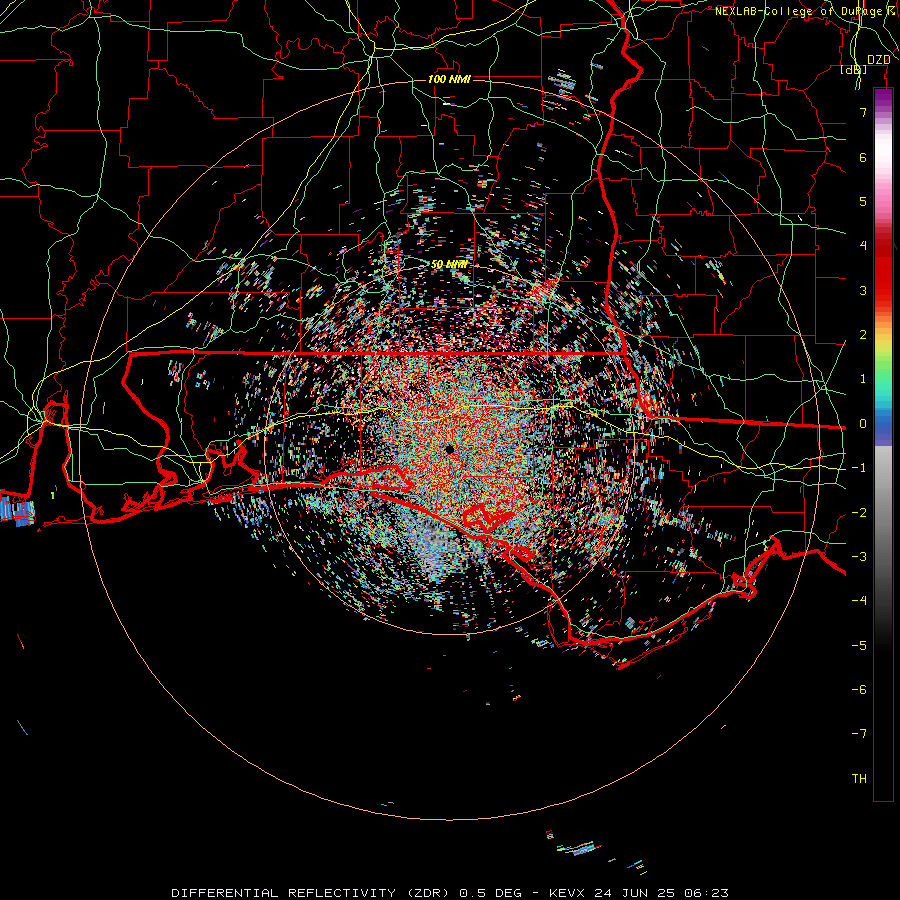The height and width of the screenshot is (900, 900).
Task: Click the '2' value on the color scale
Action: coord(863,335)
